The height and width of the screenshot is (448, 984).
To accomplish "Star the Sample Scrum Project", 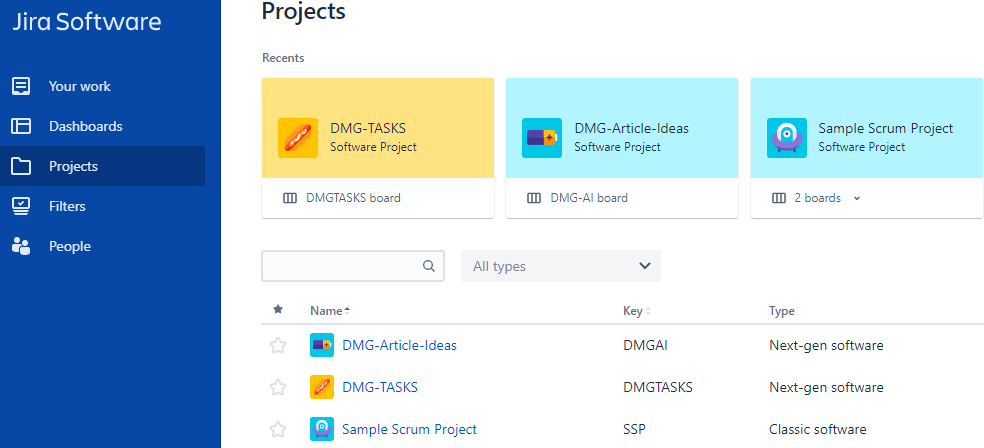I will tap(278, 430).
